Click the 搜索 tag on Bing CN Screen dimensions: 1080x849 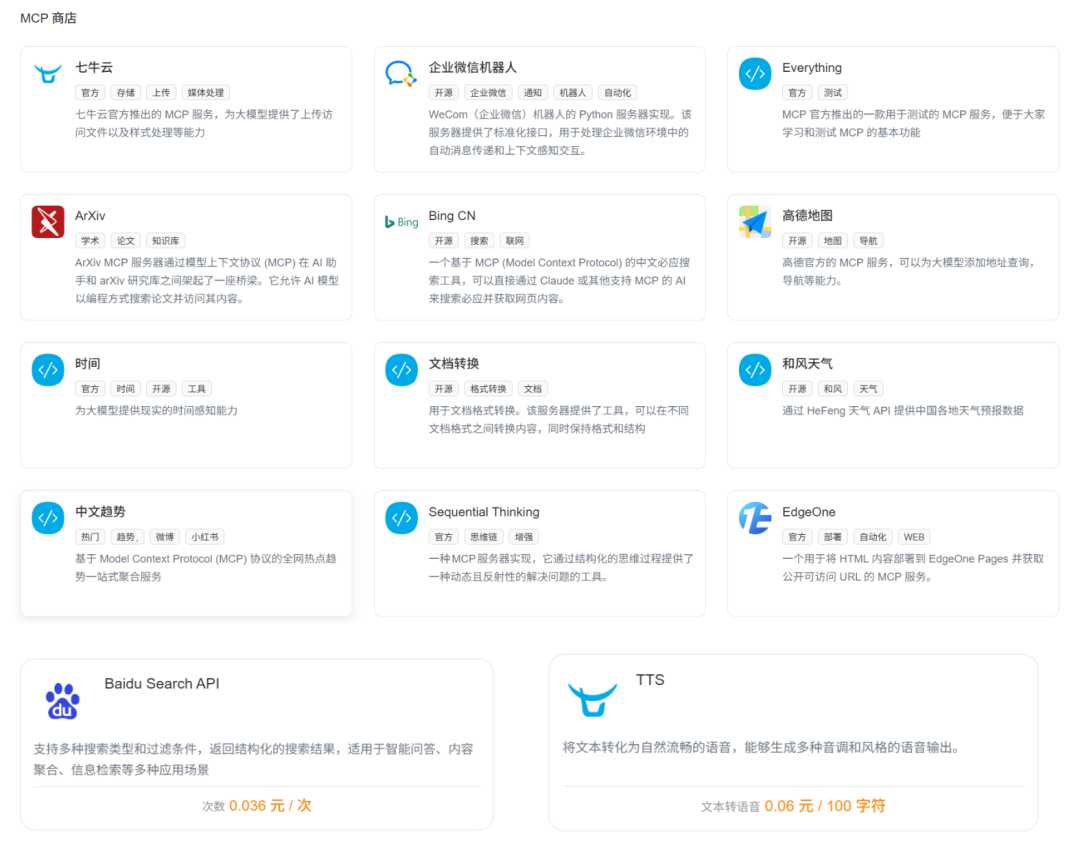pyautogui.click(x=479, y=241)
